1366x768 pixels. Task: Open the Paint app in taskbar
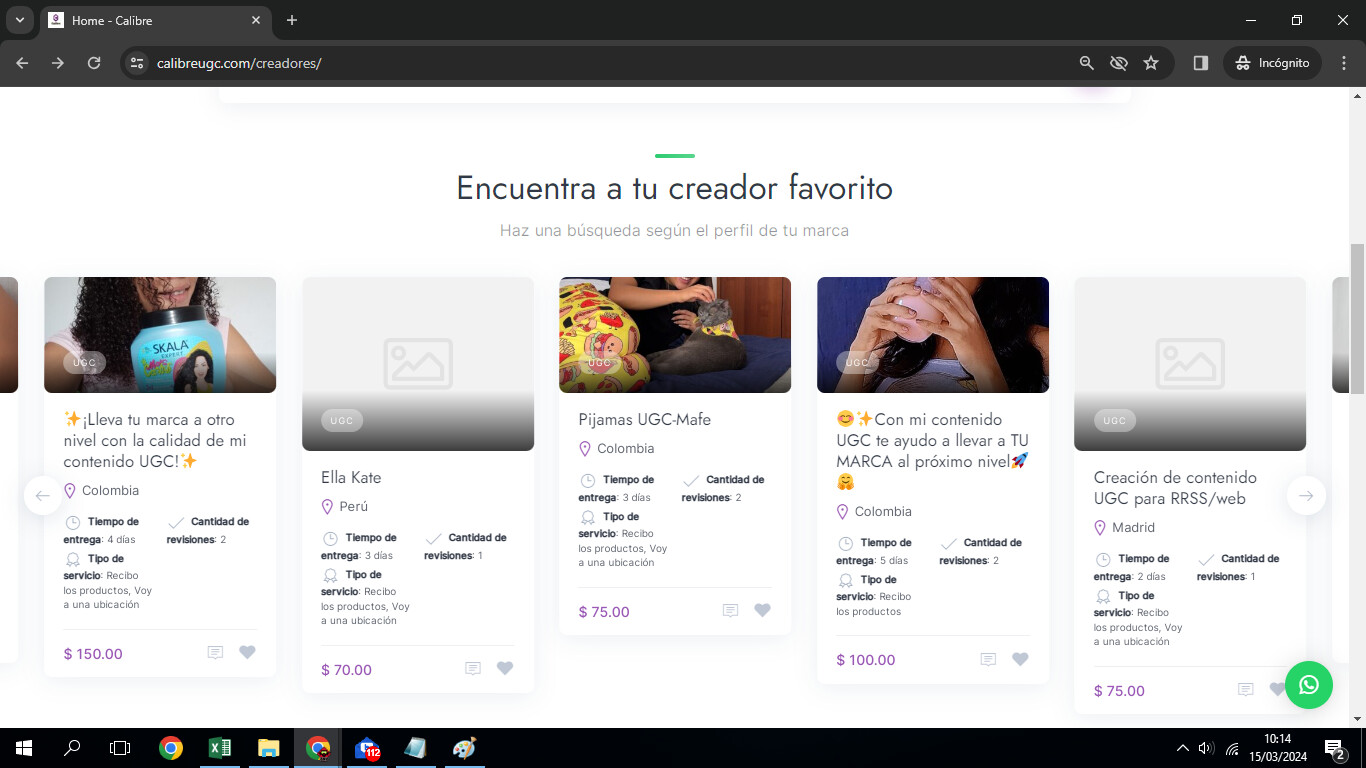(x=464, y=747)
